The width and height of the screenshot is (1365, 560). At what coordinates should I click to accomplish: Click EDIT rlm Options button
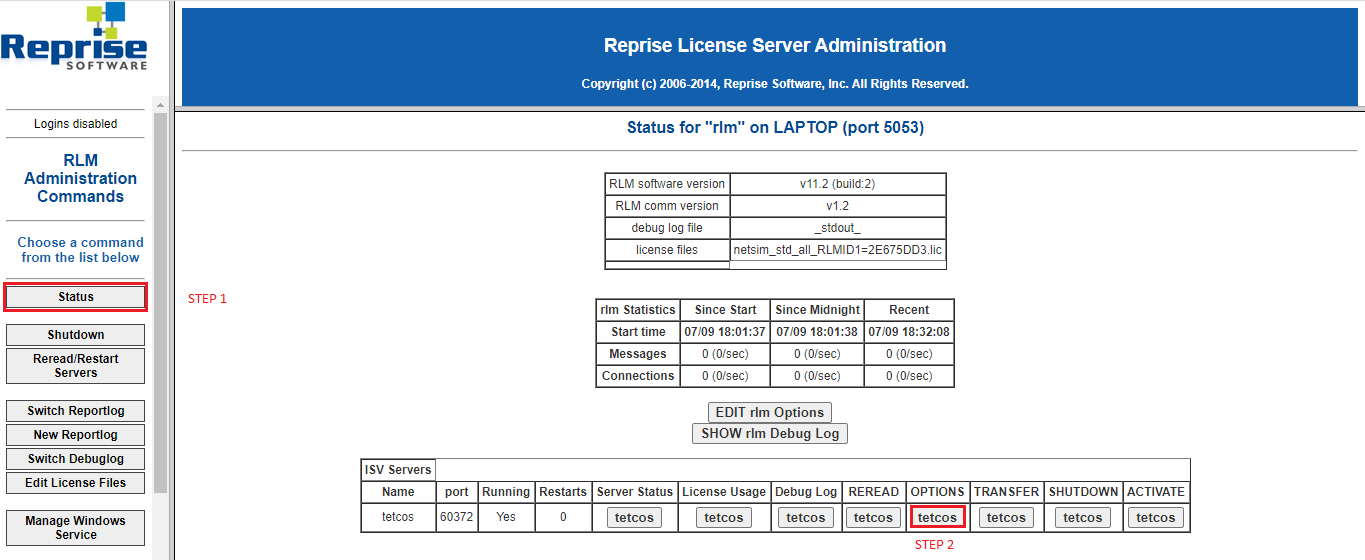point(770,412)
